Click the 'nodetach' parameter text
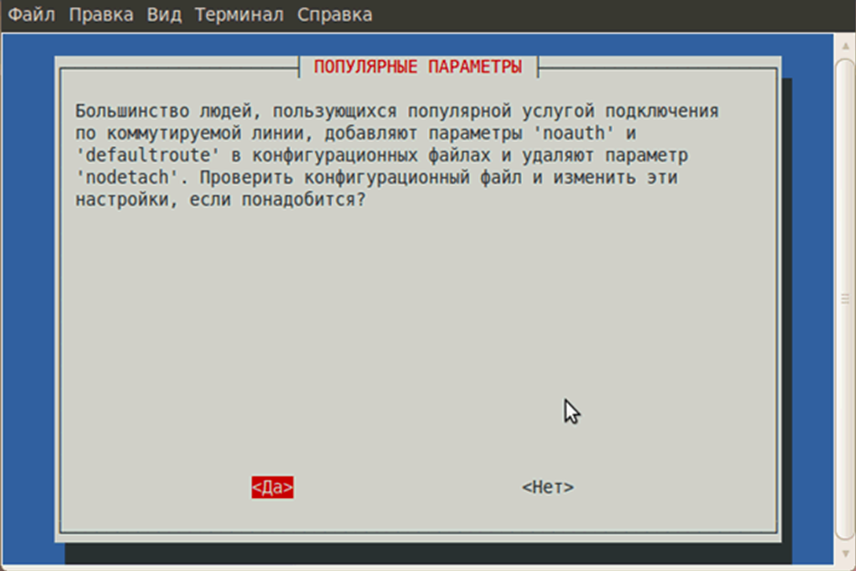This screenshot has height=571, width=856. coord(126,177)
